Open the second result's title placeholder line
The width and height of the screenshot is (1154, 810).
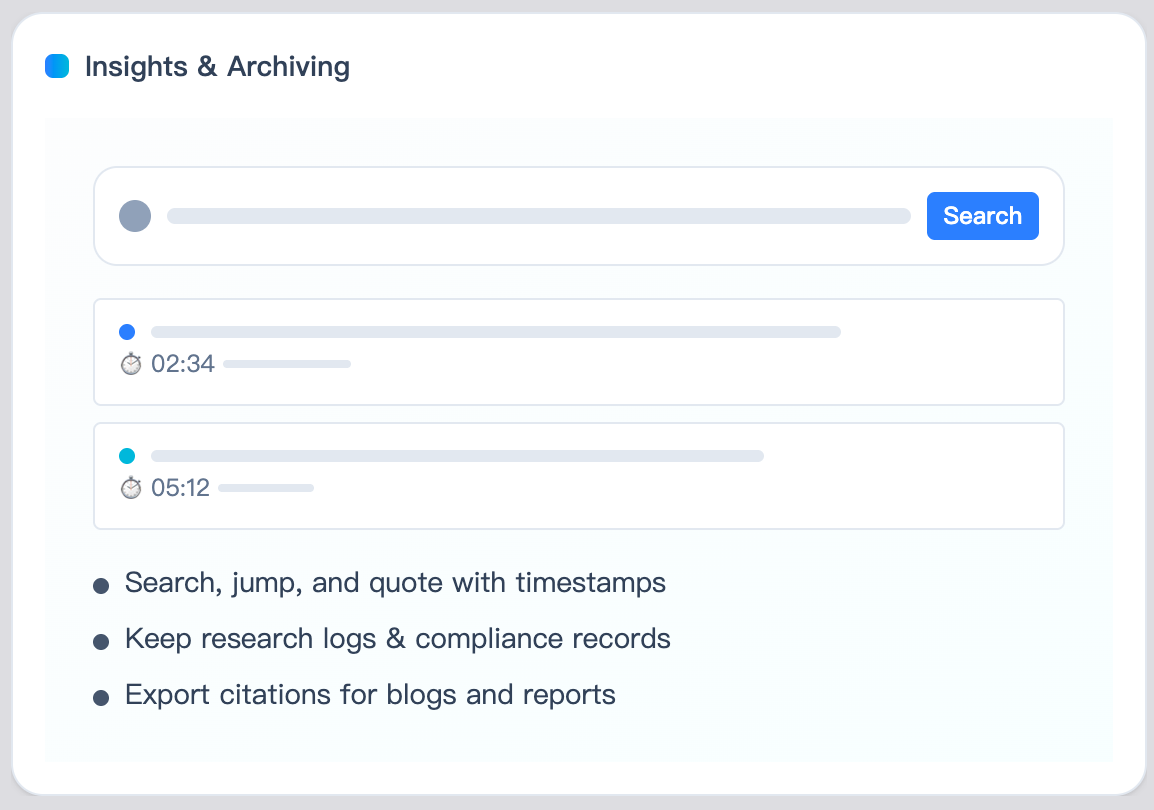[x=457, y=456]
